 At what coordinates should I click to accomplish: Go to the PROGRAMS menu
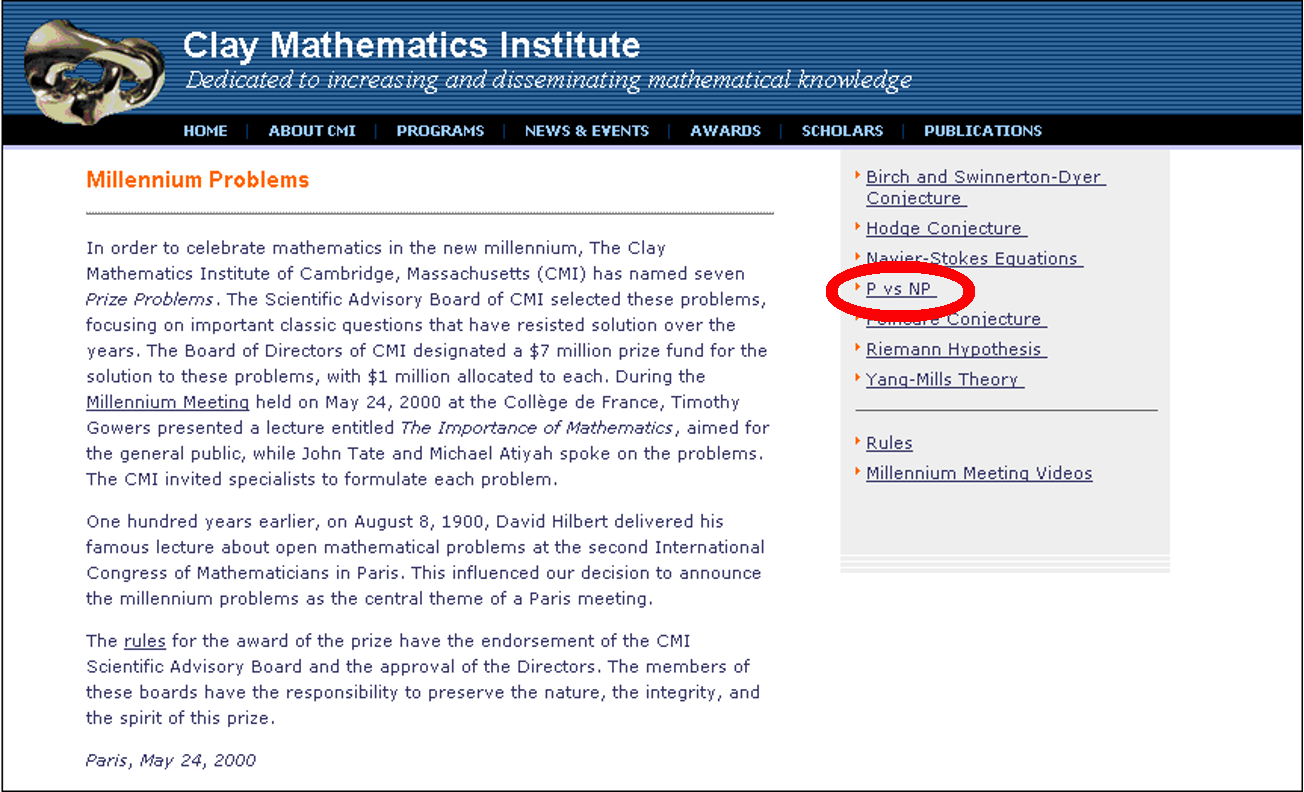pos(440,131)
